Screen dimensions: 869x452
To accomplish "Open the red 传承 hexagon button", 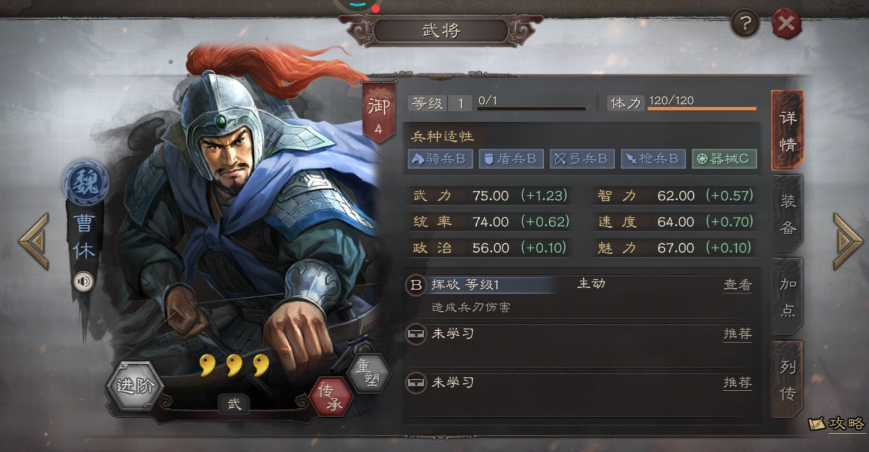I will [x=331, y=397].
